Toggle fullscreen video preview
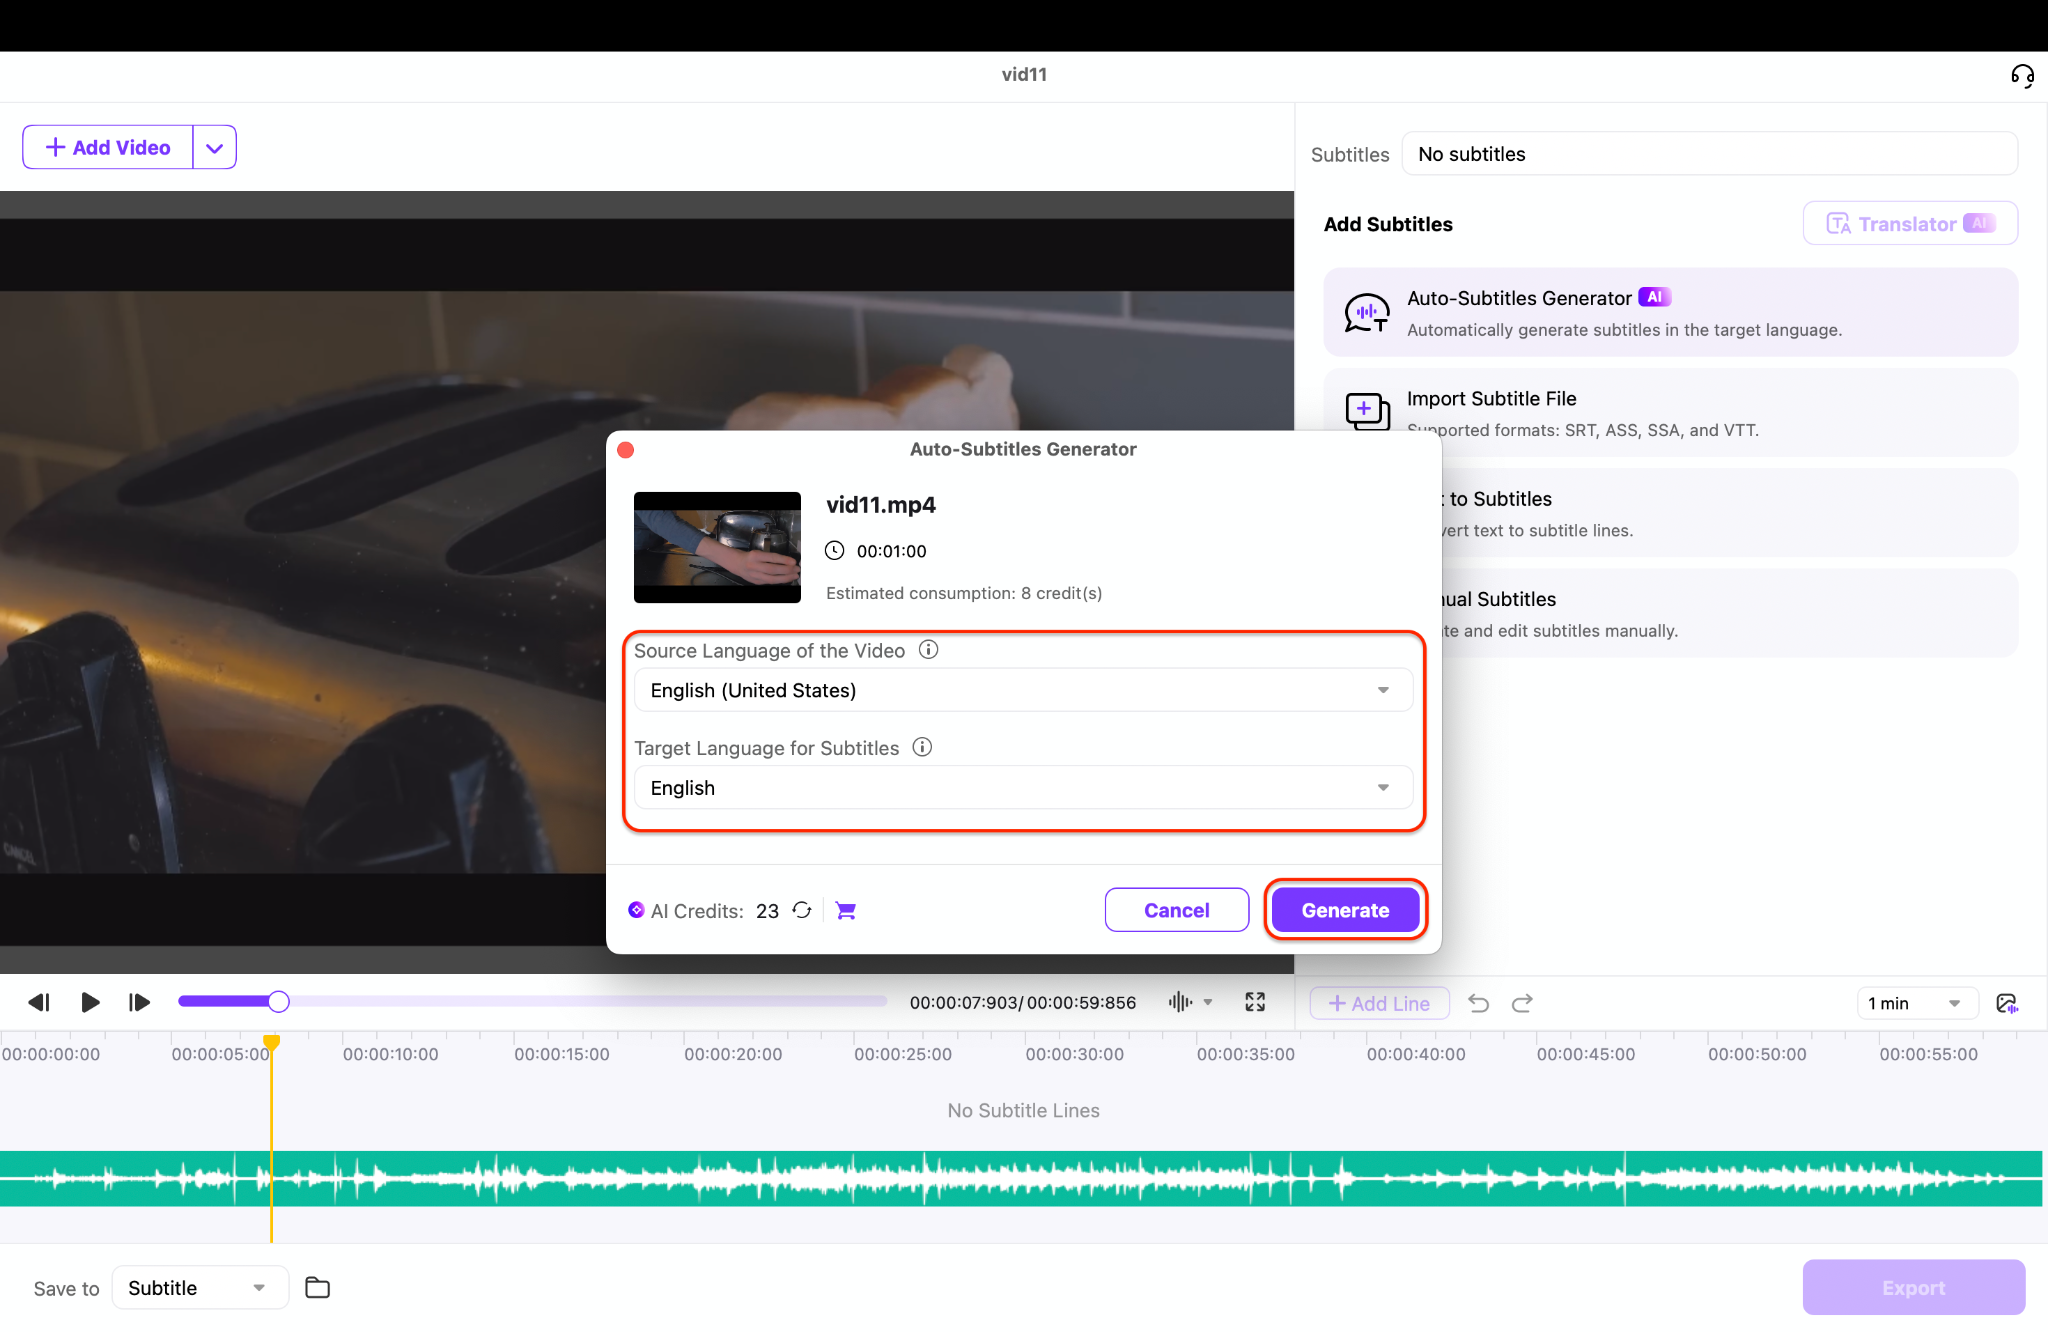 [x=1255, y=1002]
